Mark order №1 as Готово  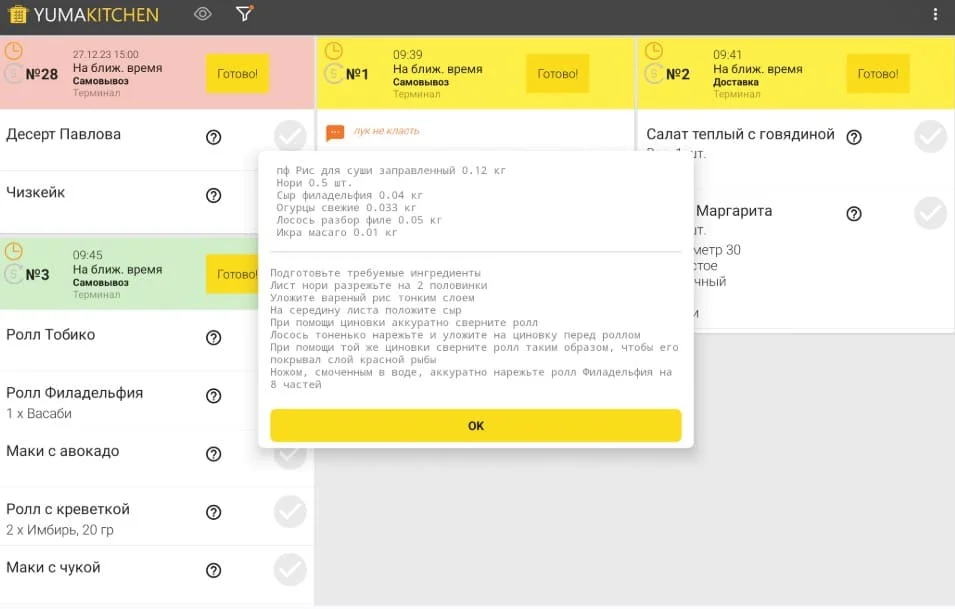click(x=557, y=74)
